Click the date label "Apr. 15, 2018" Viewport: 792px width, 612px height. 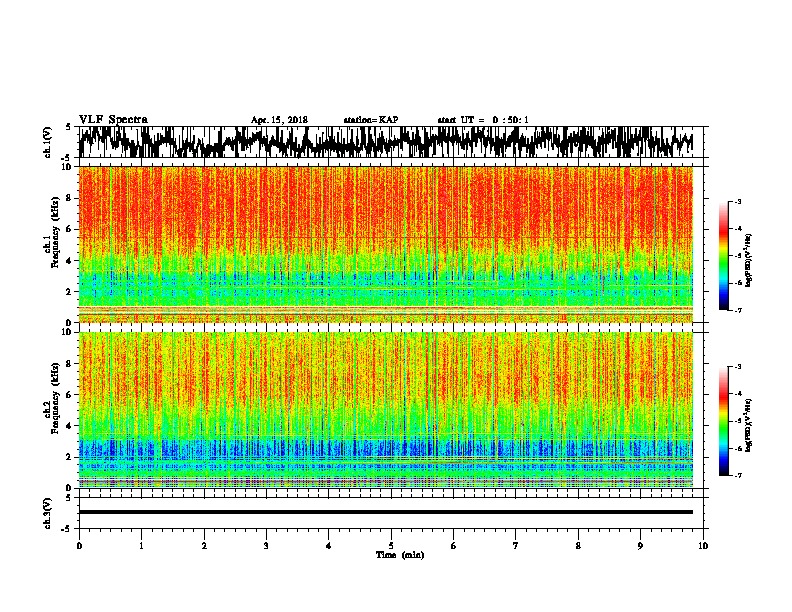279,120
